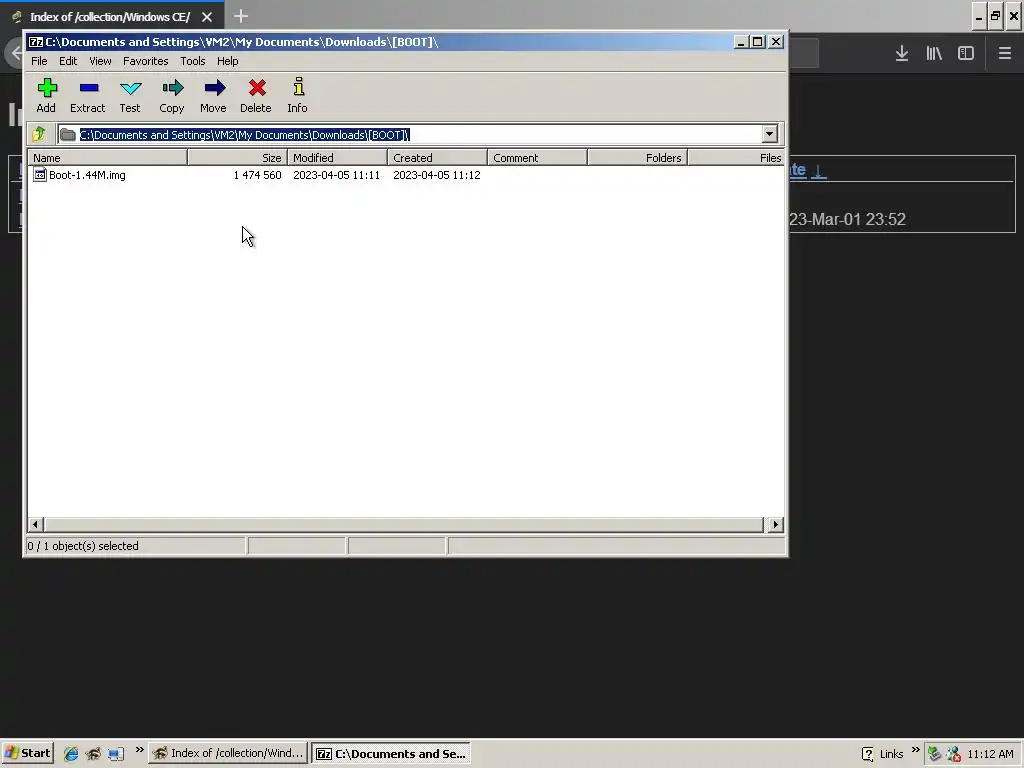This screenshot has width=1024, height=768.
Task: Expand the quick launch overflow chevron
Action: [139, 750]
